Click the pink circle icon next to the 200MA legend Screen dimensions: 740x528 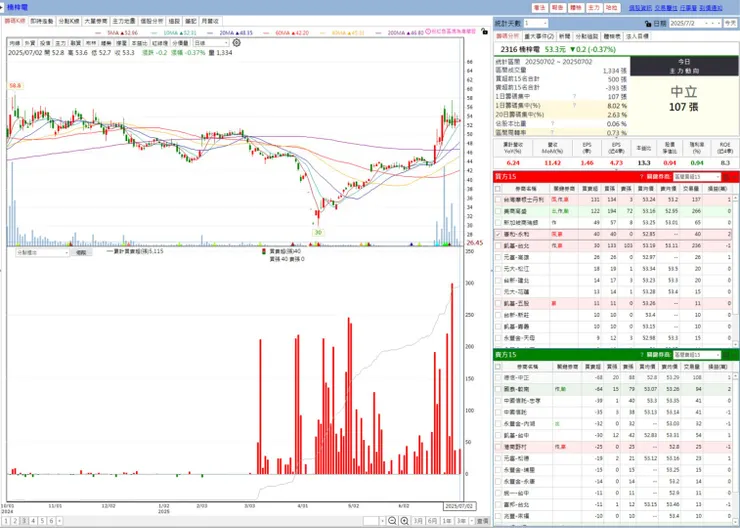pyautogui.click(x=429, y=31)
